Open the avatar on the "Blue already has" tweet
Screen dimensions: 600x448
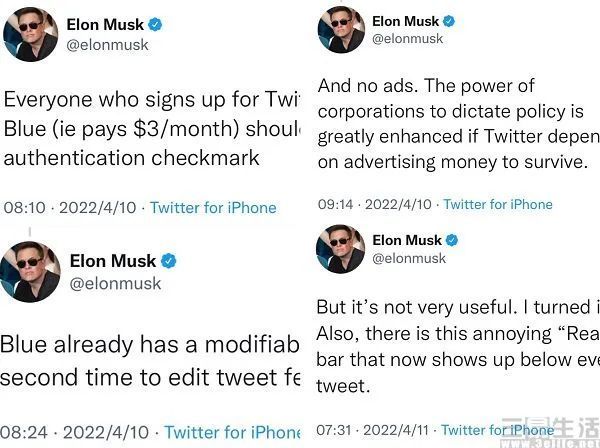point(30,274)
